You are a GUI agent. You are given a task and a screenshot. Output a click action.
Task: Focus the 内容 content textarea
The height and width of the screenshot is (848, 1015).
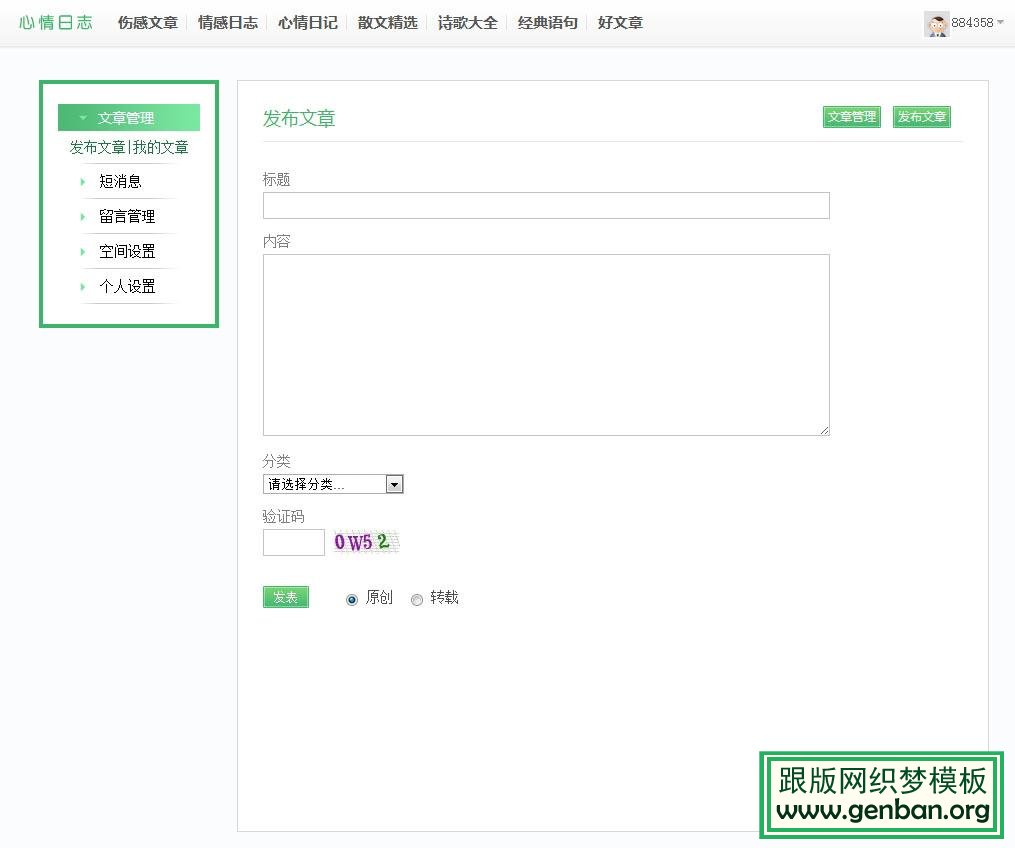pos(546,344)
